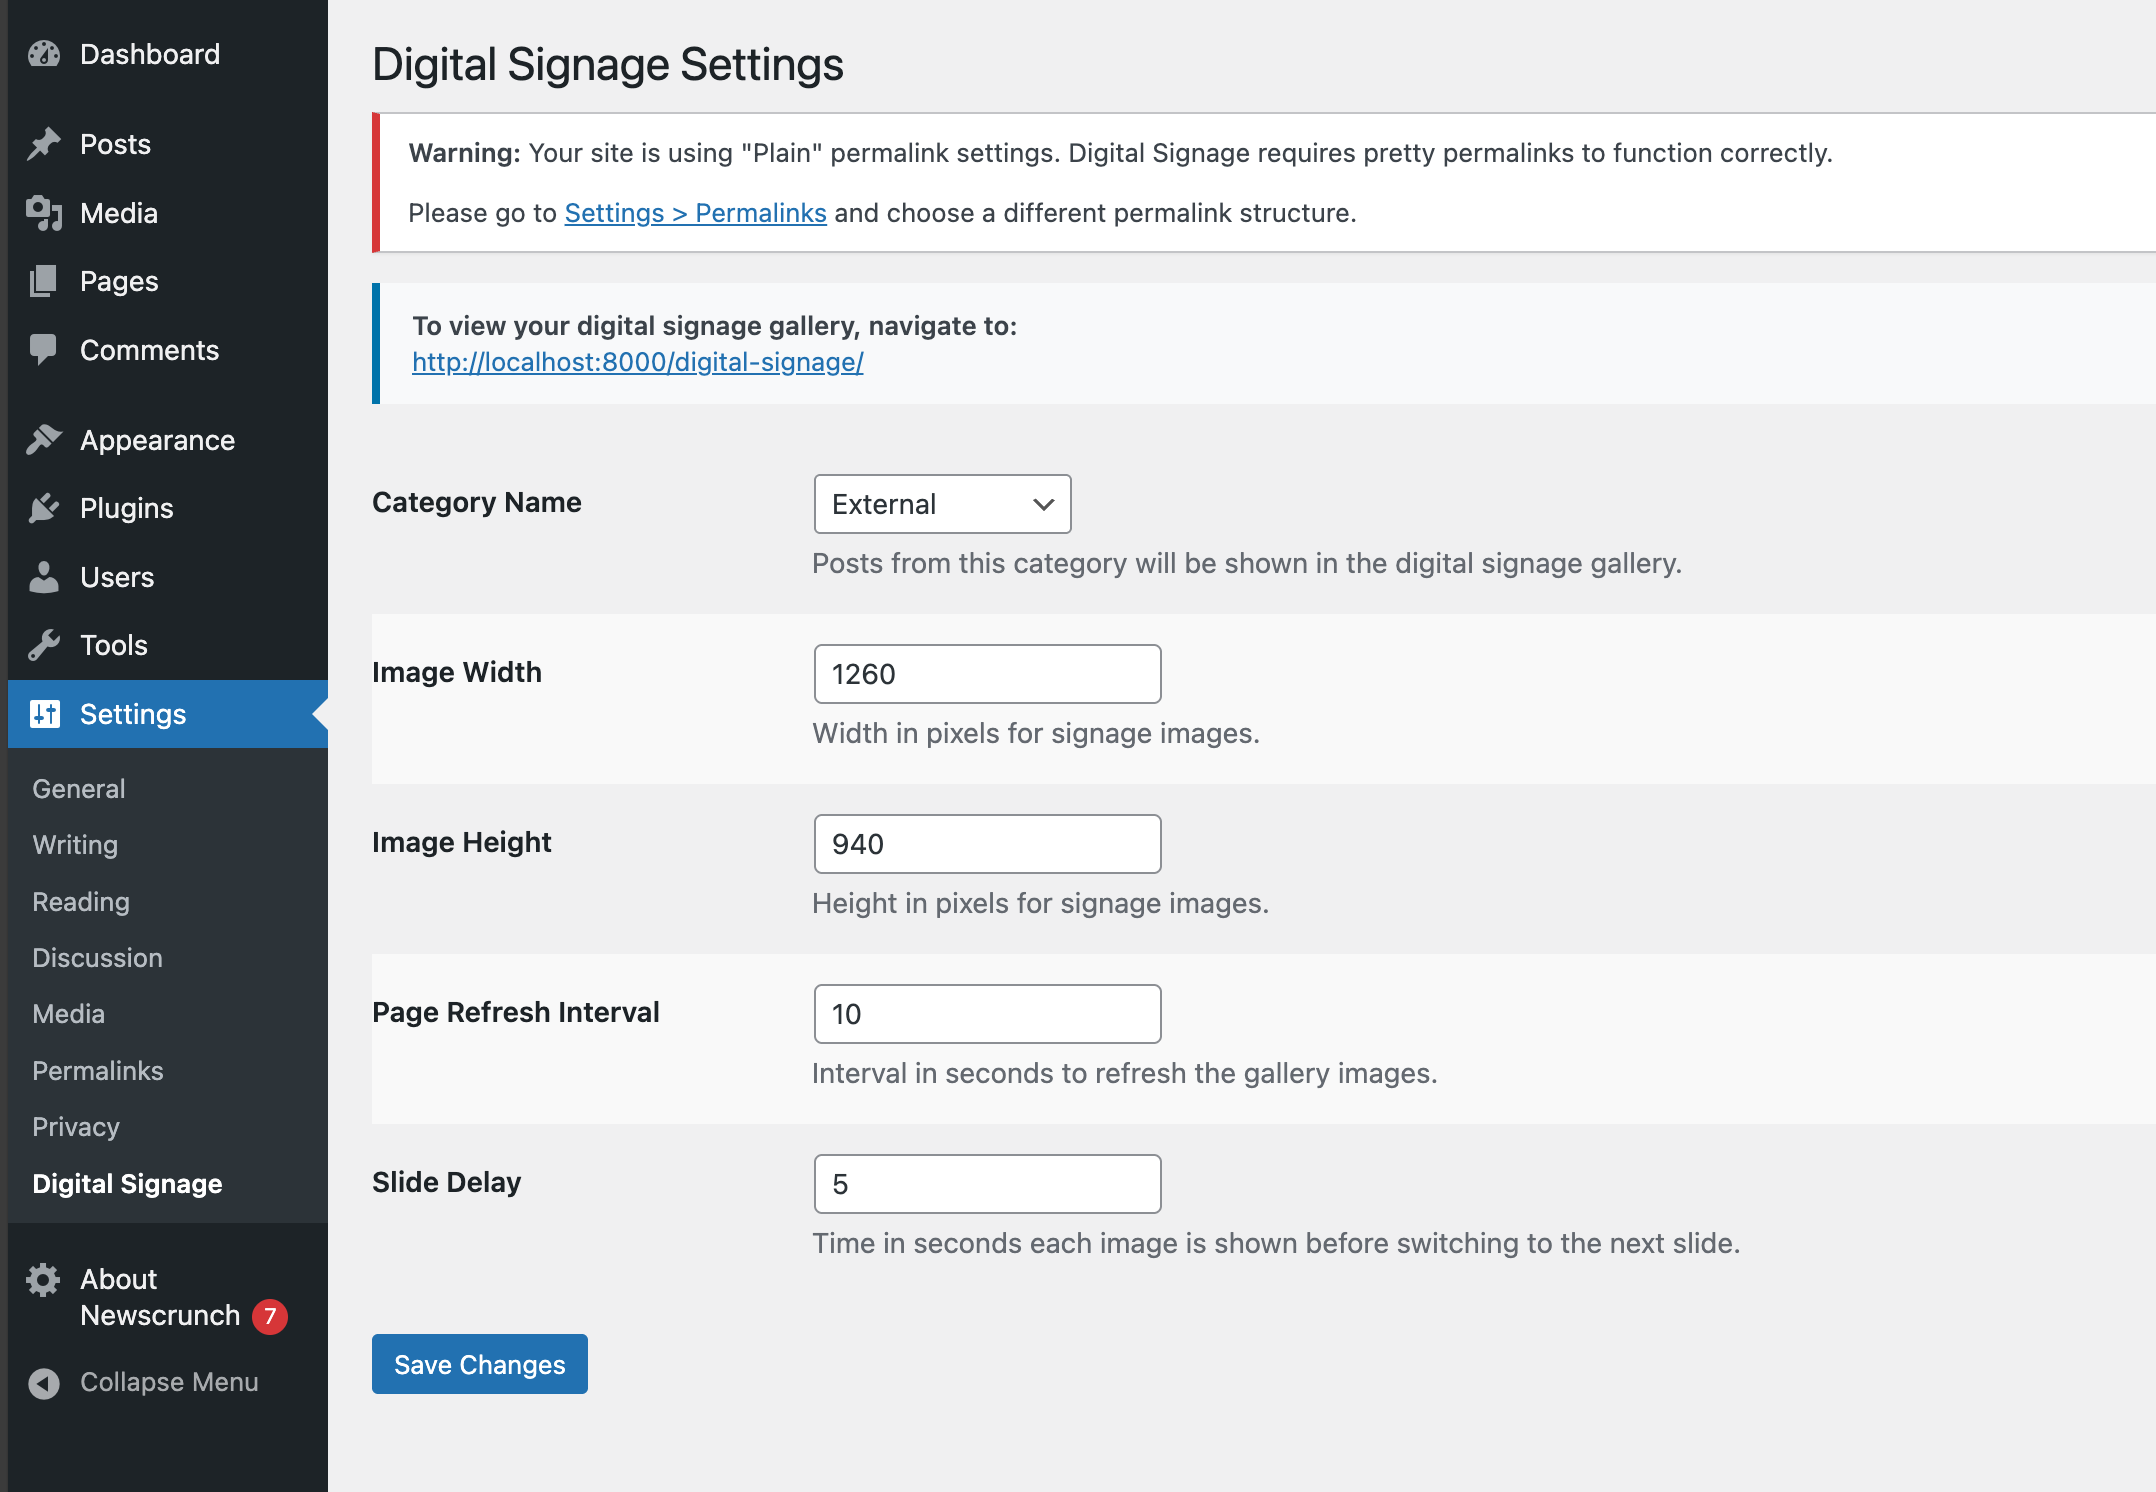Click 'Interval in seconds to refresh' description
Screen dimensions: 2156x1492
pos(1125,1073)
